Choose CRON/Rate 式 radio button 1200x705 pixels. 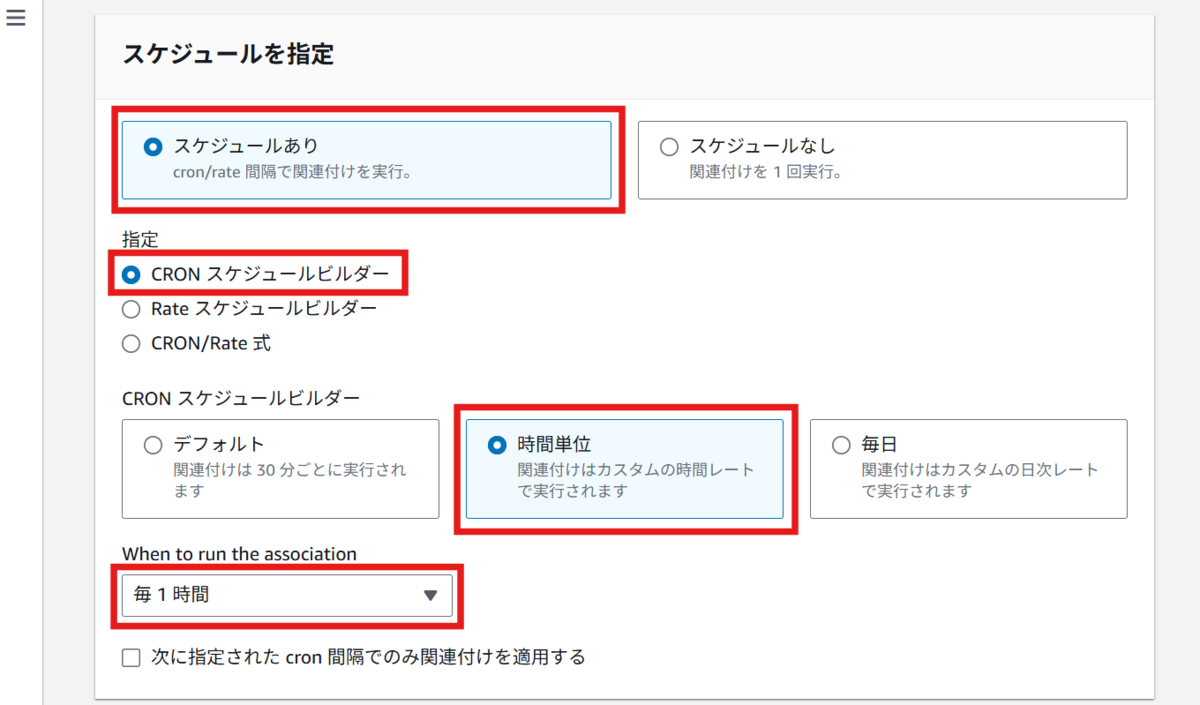tap(131, 344)
